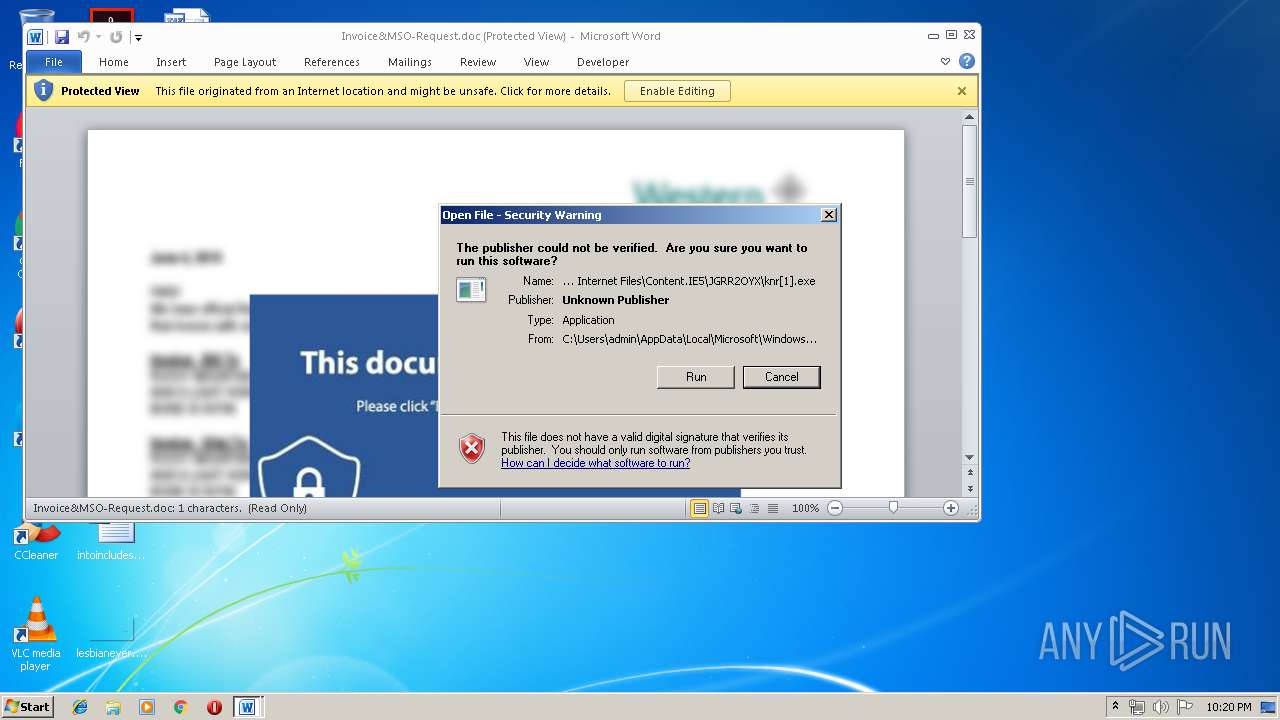Click the Protected View shield icon
Viewport: 1280px width, 720px height.
point(44,91)
